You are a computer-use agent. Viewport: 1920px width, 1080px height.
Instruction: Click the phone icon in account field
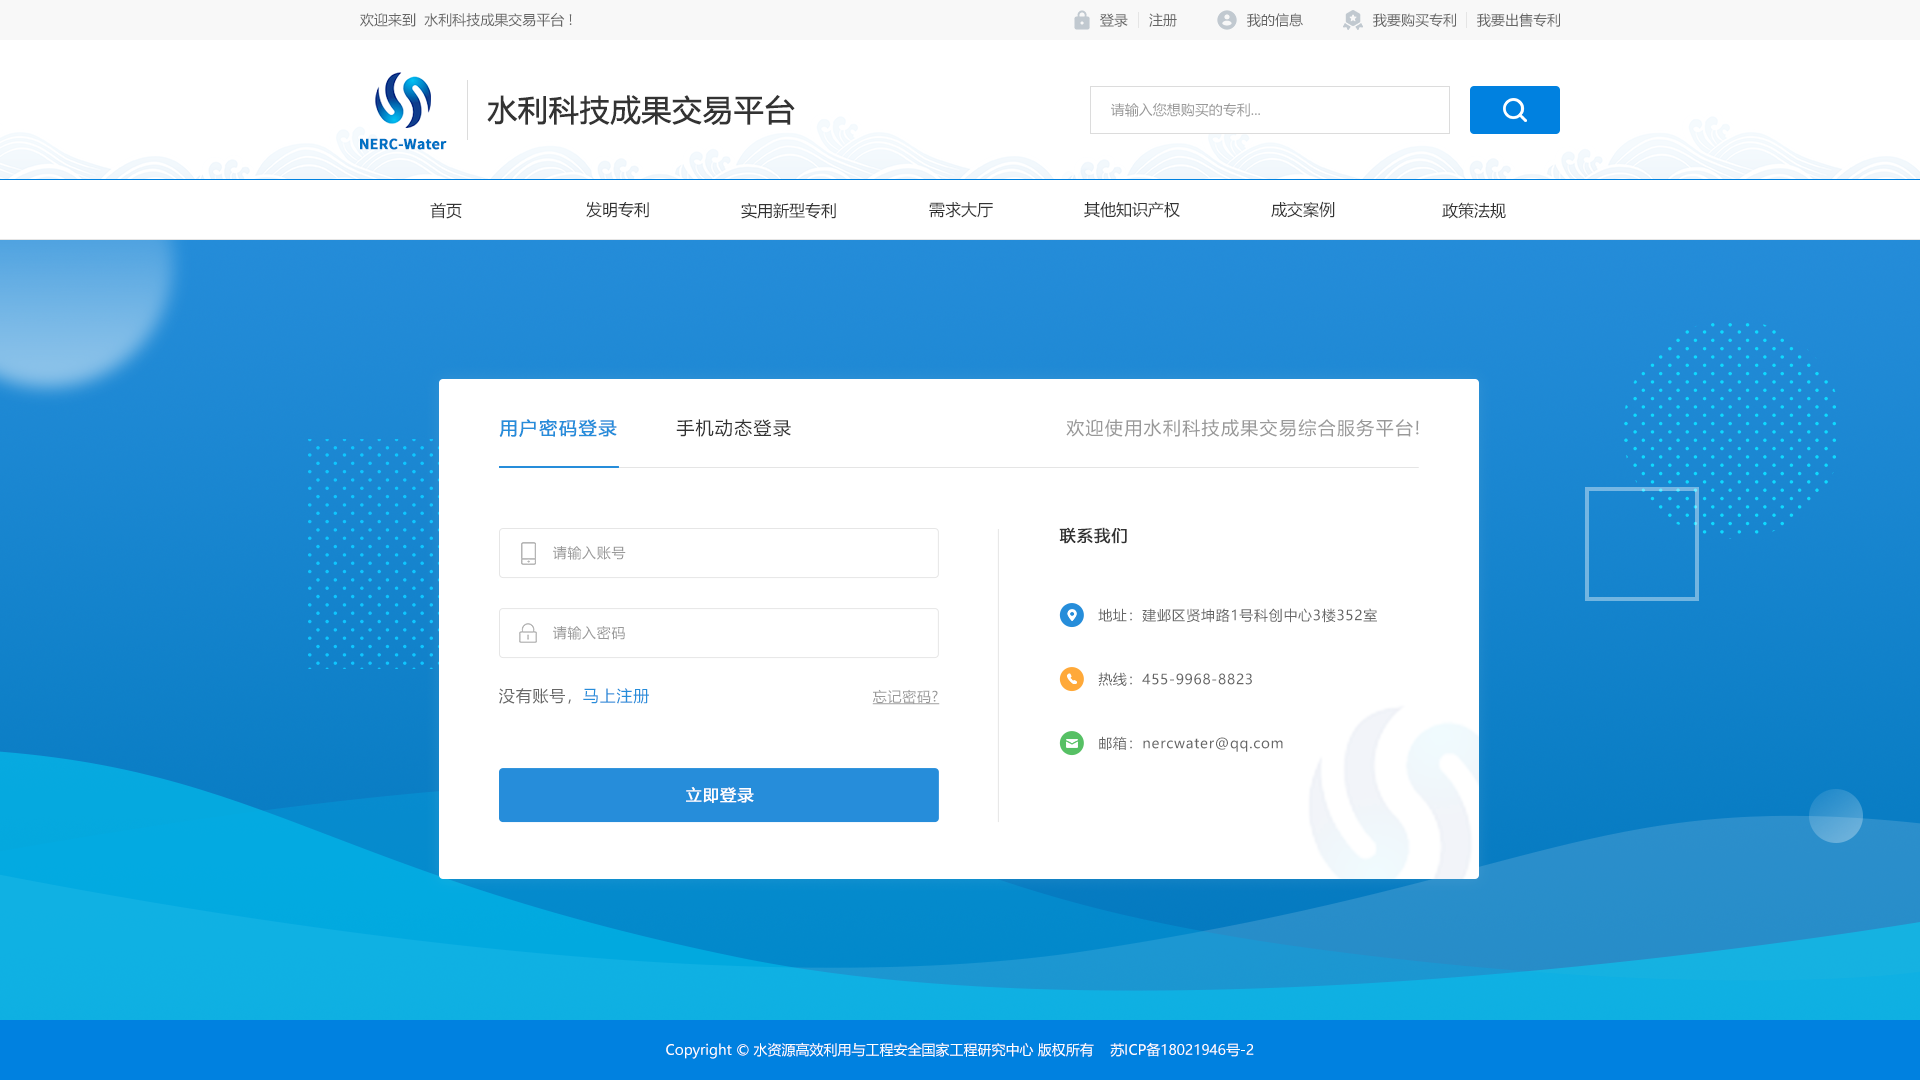[x=529, y=553]
